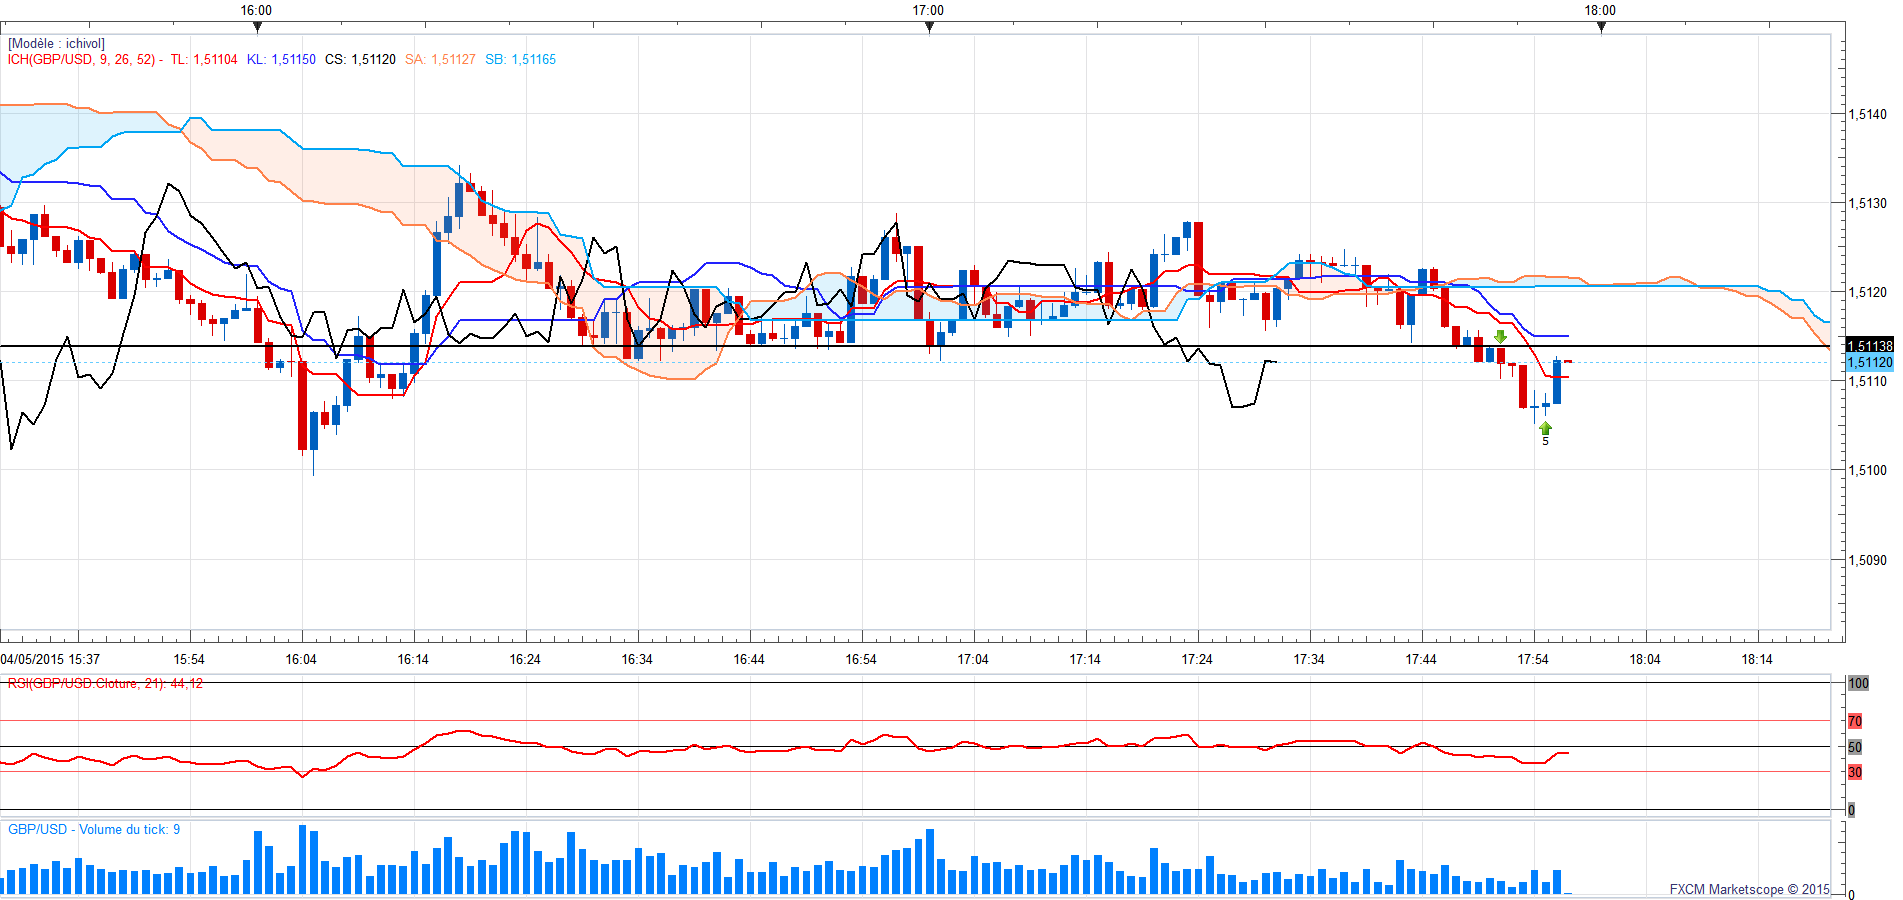This screenshot has height=900, width=1903.
Task: Click the 18:00 hour marker triangle
Action: [1601, 27]
